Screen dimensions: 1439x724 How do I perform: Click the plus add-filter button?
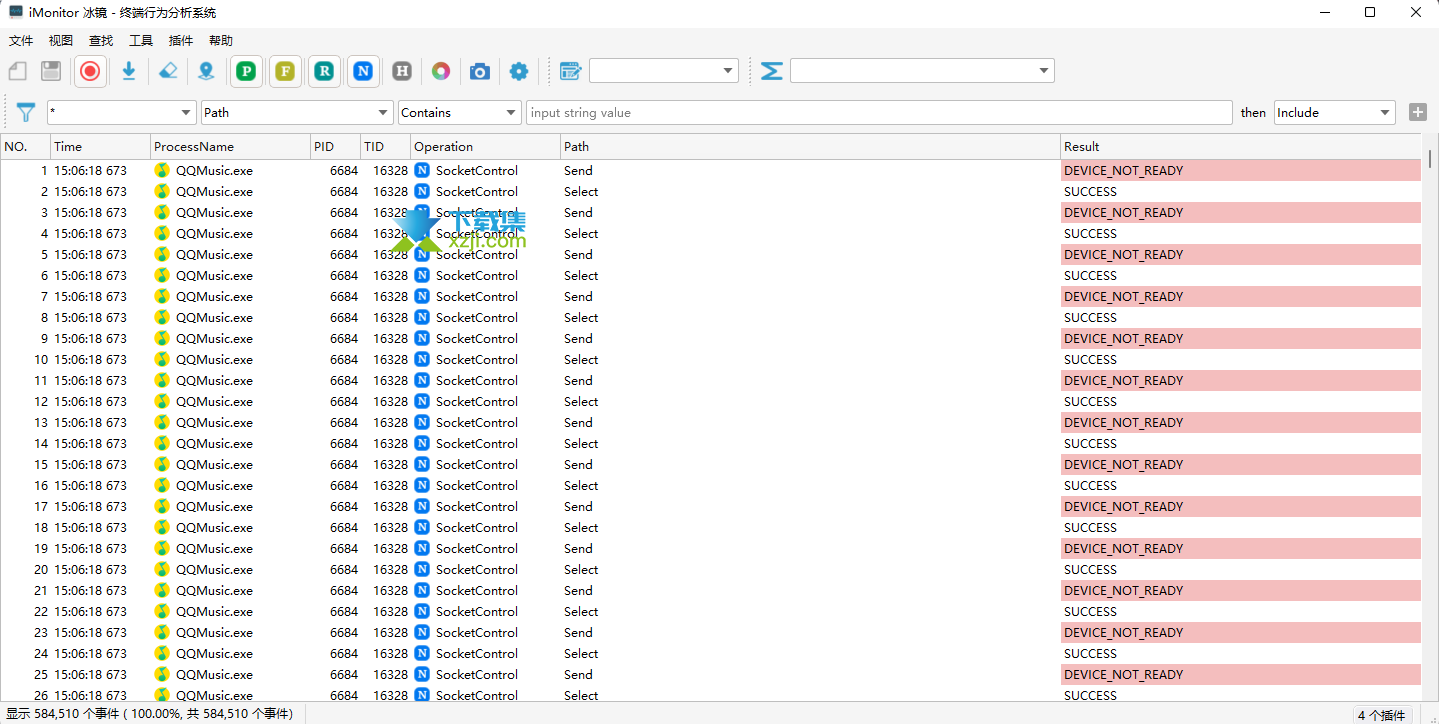point(1418,112)
